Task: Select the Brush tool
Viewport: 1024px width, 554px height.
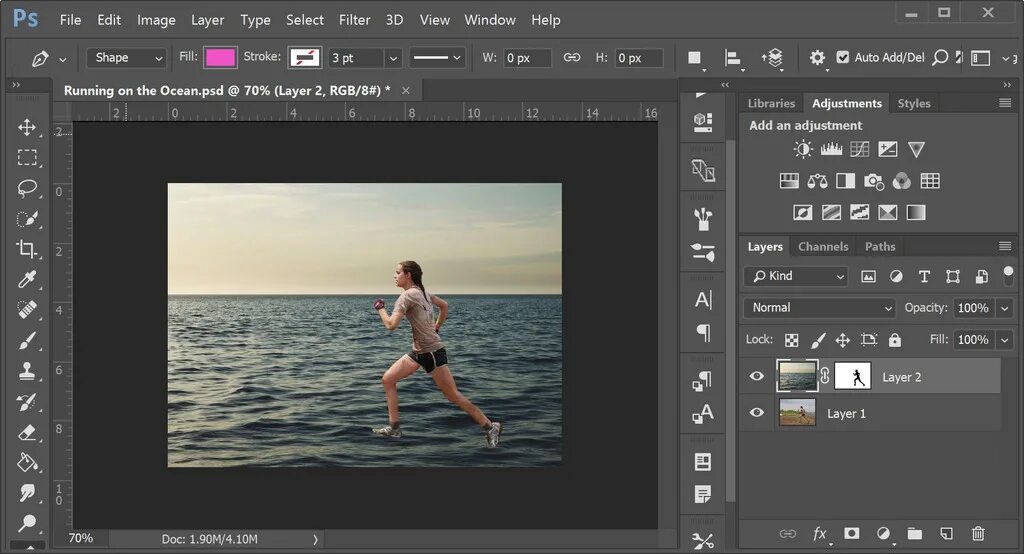Action: click(27, 341)
